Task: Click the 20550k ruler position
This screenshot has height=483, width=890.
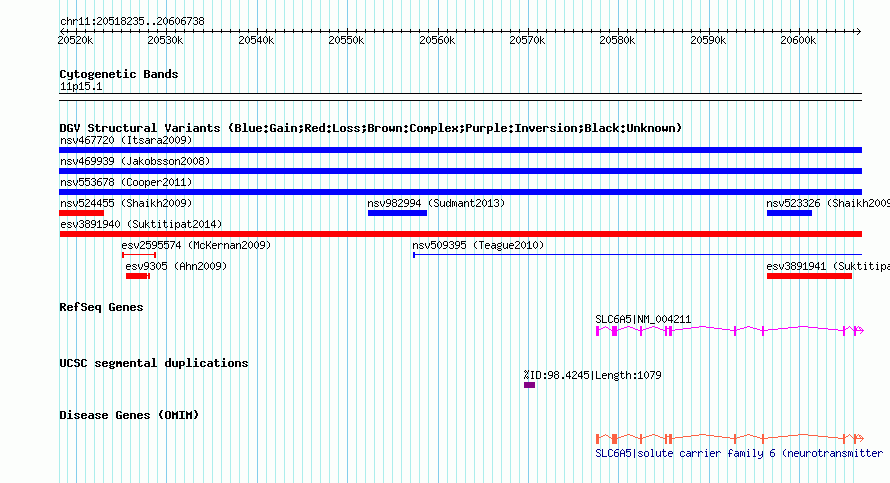Action: click(x=346, y=40)
